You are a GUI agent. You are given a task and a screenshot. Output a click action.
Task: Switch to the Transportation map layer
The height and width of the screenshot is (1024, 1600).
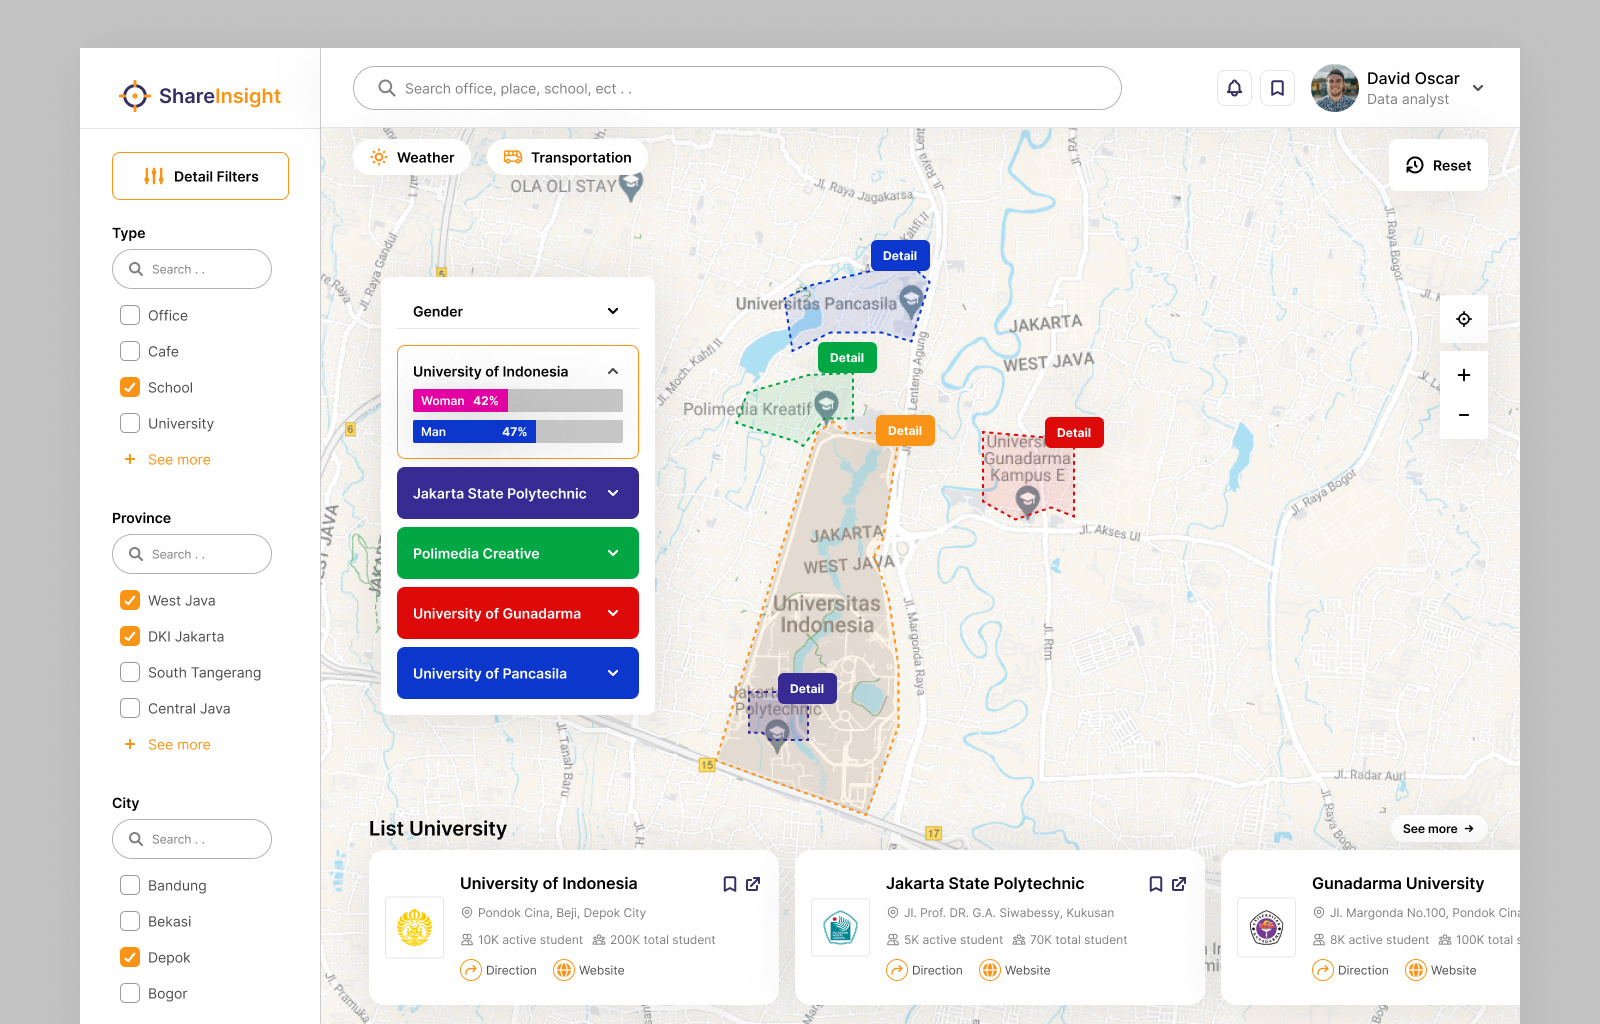tap(567, 157)
